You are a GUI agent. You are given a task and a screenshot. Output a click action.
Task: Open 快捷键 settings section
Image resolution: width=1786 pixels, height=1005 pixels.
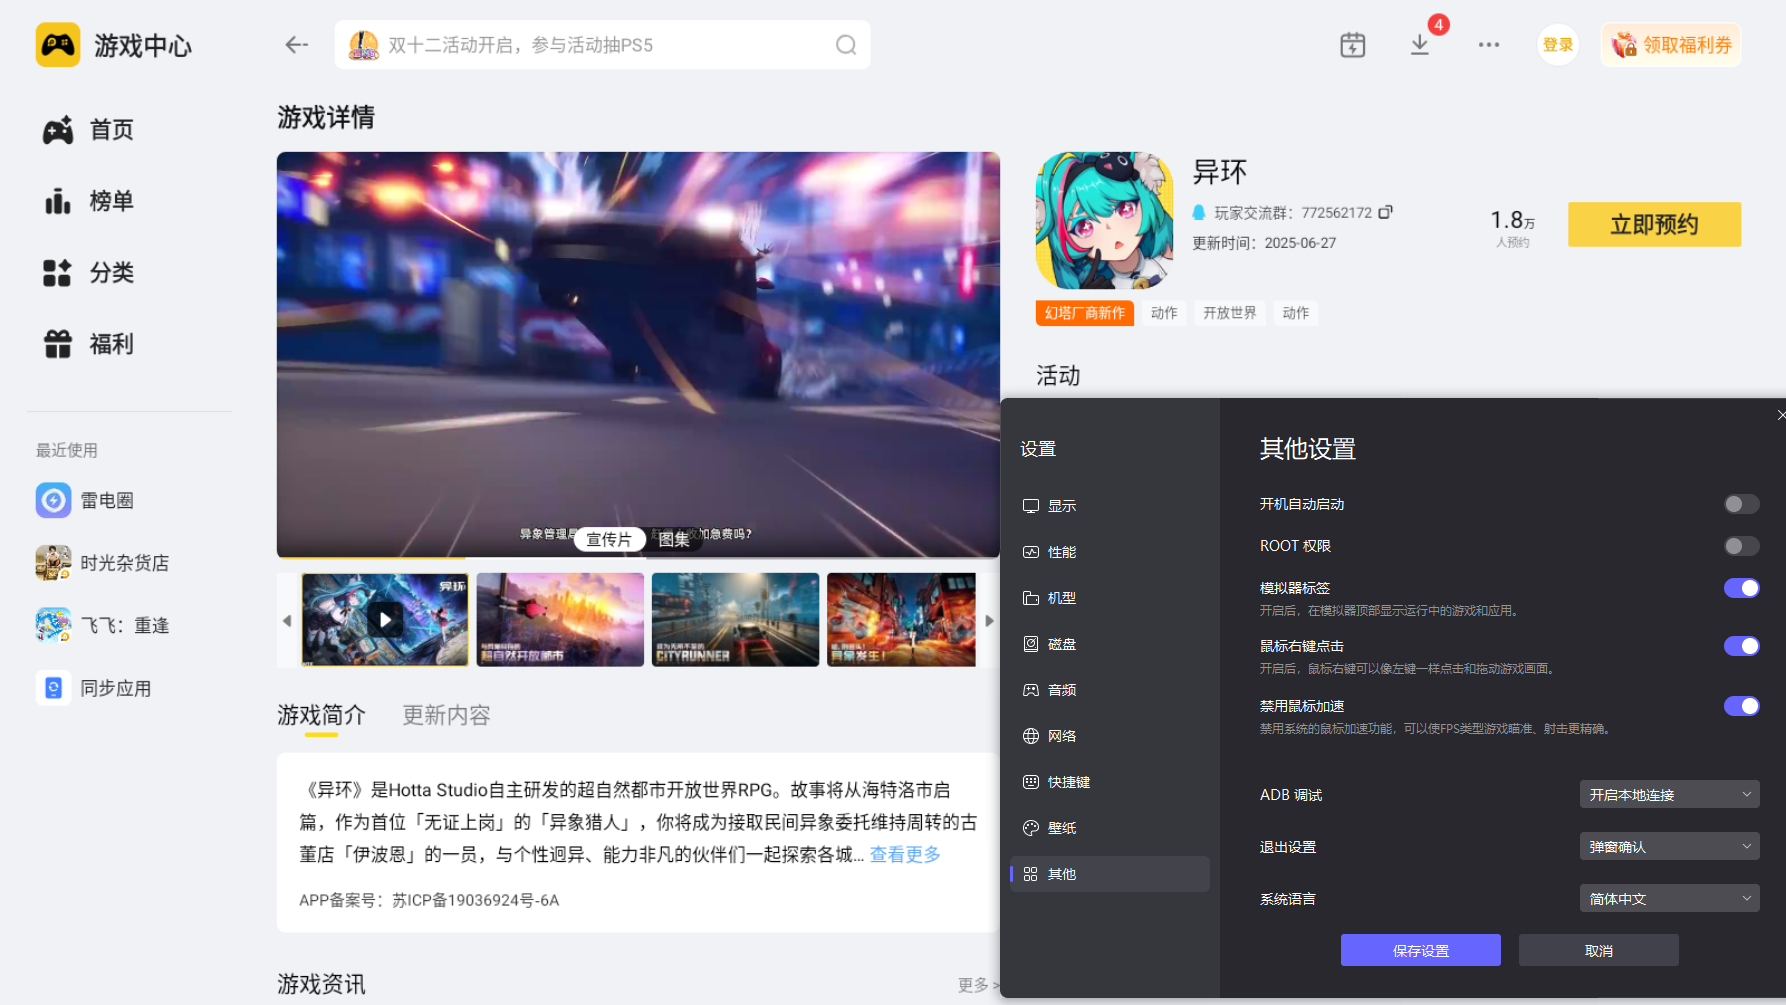tap(1109, 782)
